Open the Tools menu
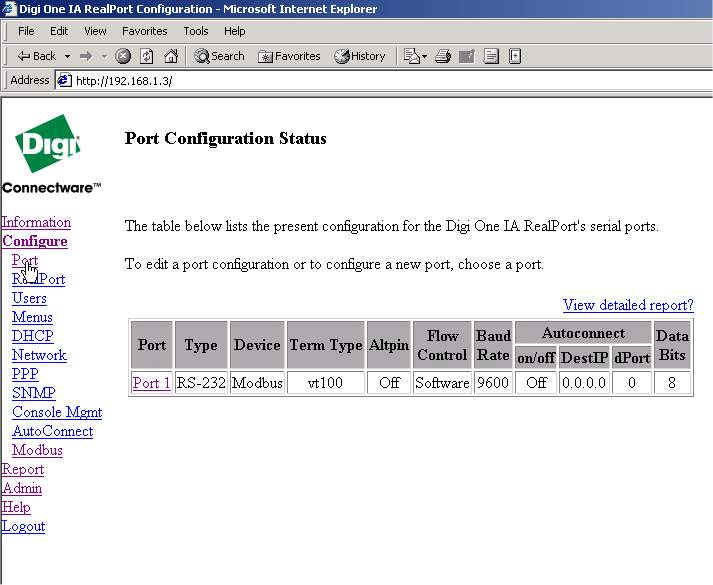Viewport: 713px width, 585px height. coord(195,31)
